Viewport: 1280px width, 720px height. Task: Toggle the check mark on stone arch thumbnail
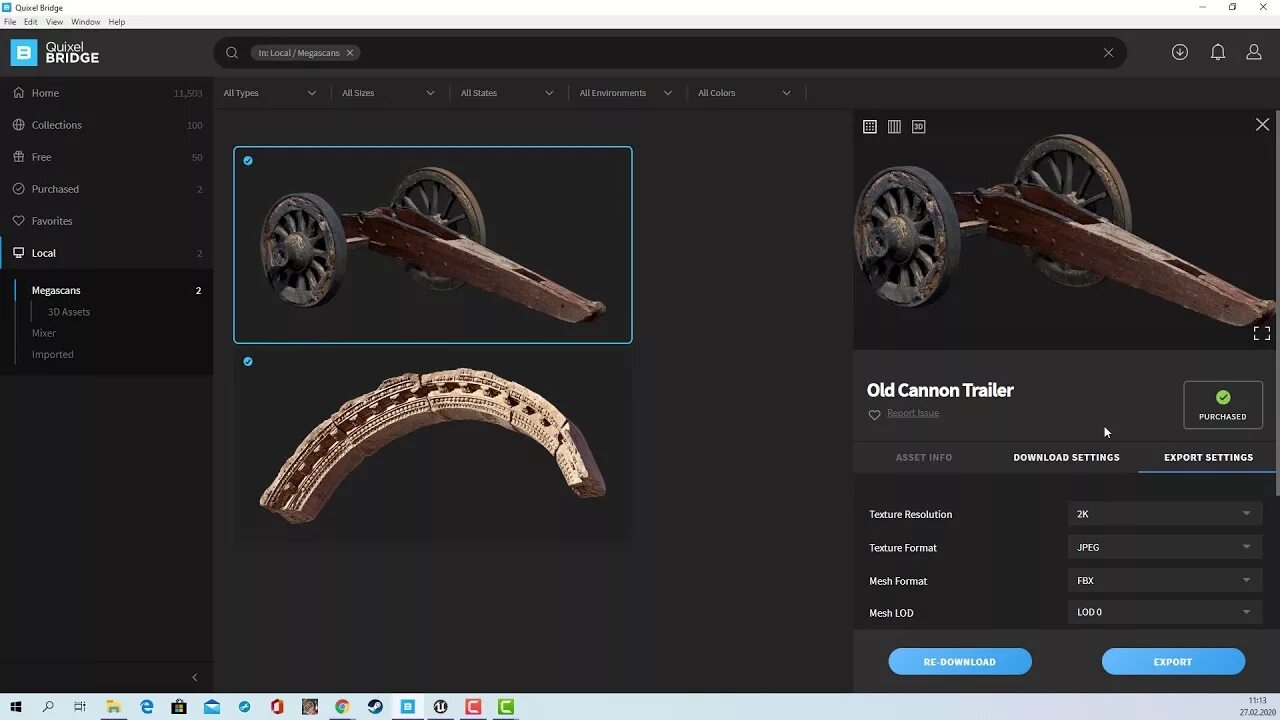248,362
